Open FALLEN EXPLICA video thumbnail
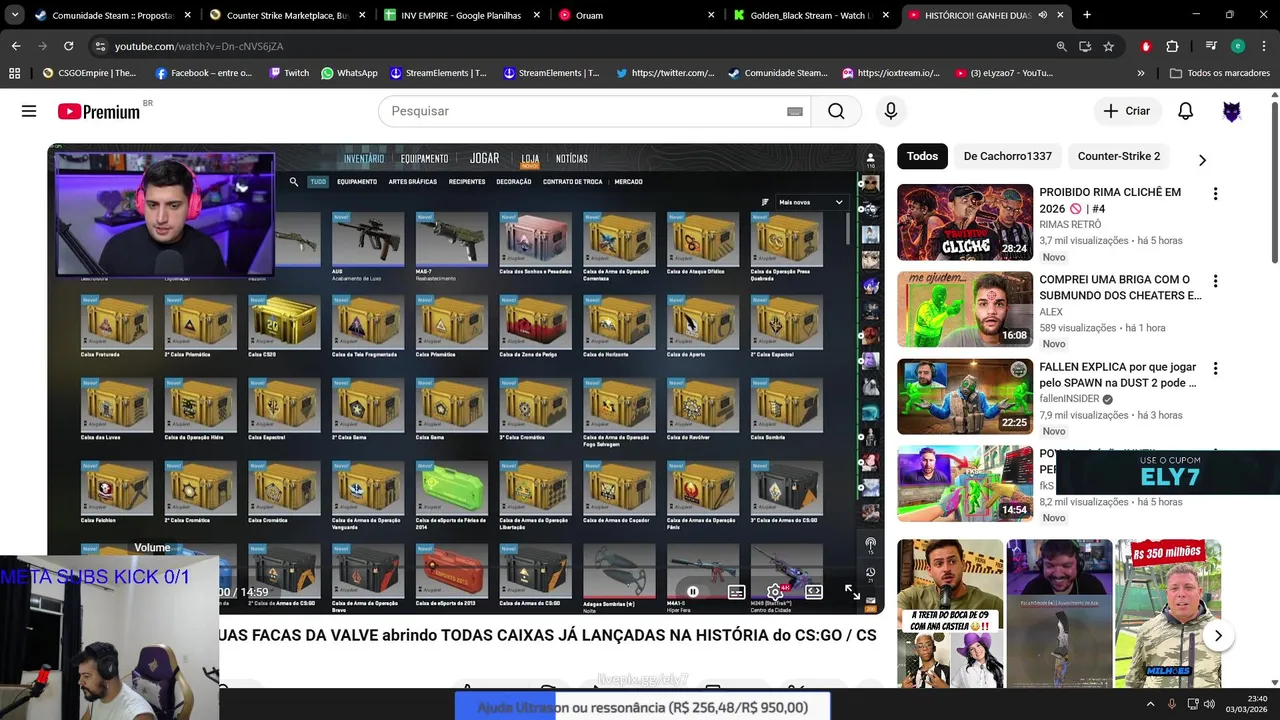Viewport: 1280px width, 720px height. (x=965, y=397)
